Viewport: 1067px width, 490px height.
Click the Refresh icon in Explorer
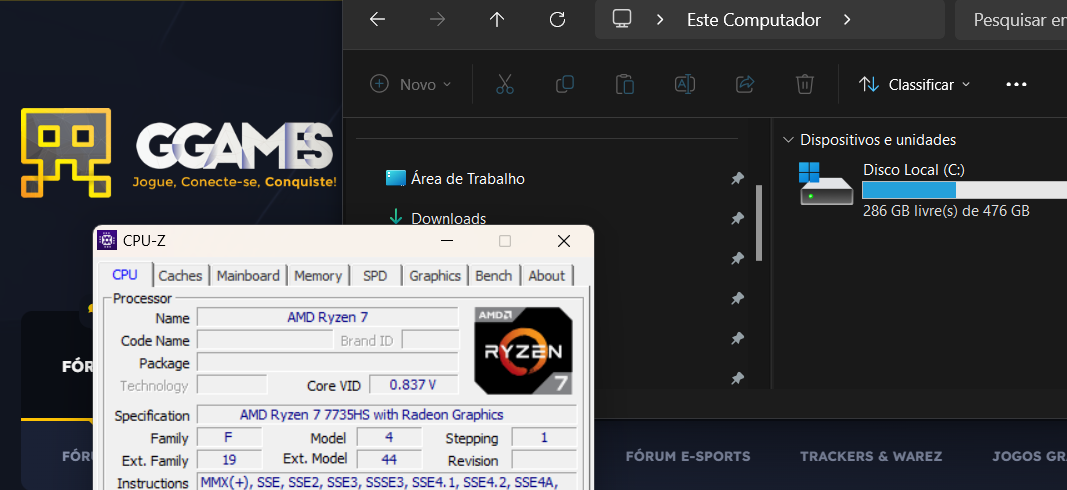pos(558,20)
